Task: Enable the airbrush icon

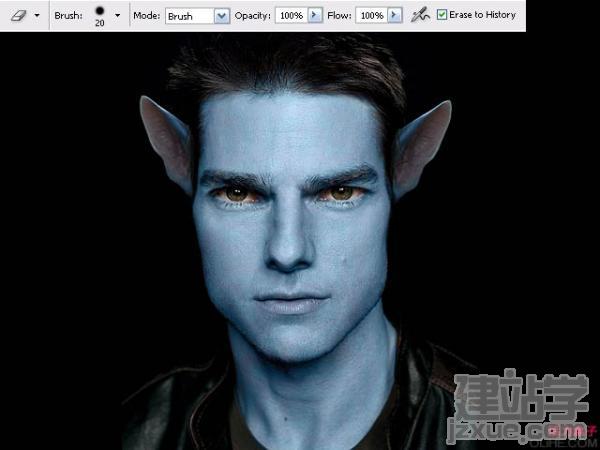Action: pyautogui.click(x=420, y=16)
